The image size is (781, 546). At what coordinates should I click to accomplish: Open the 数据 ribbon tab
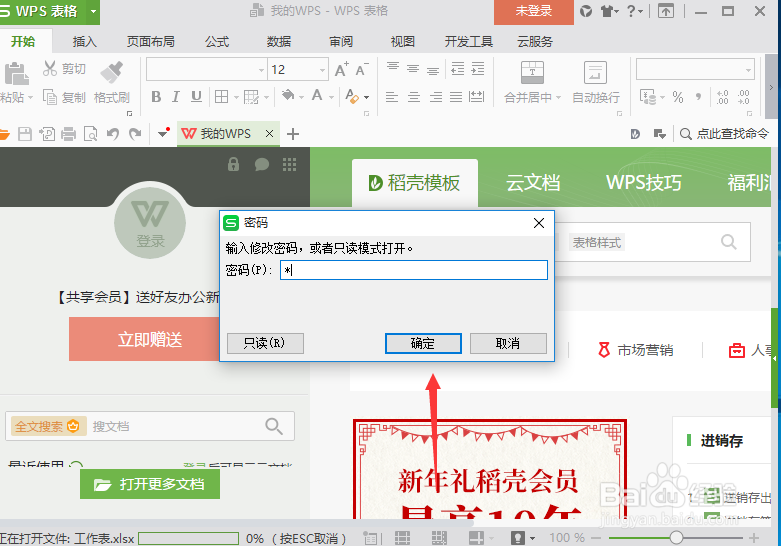click(278, 41)
